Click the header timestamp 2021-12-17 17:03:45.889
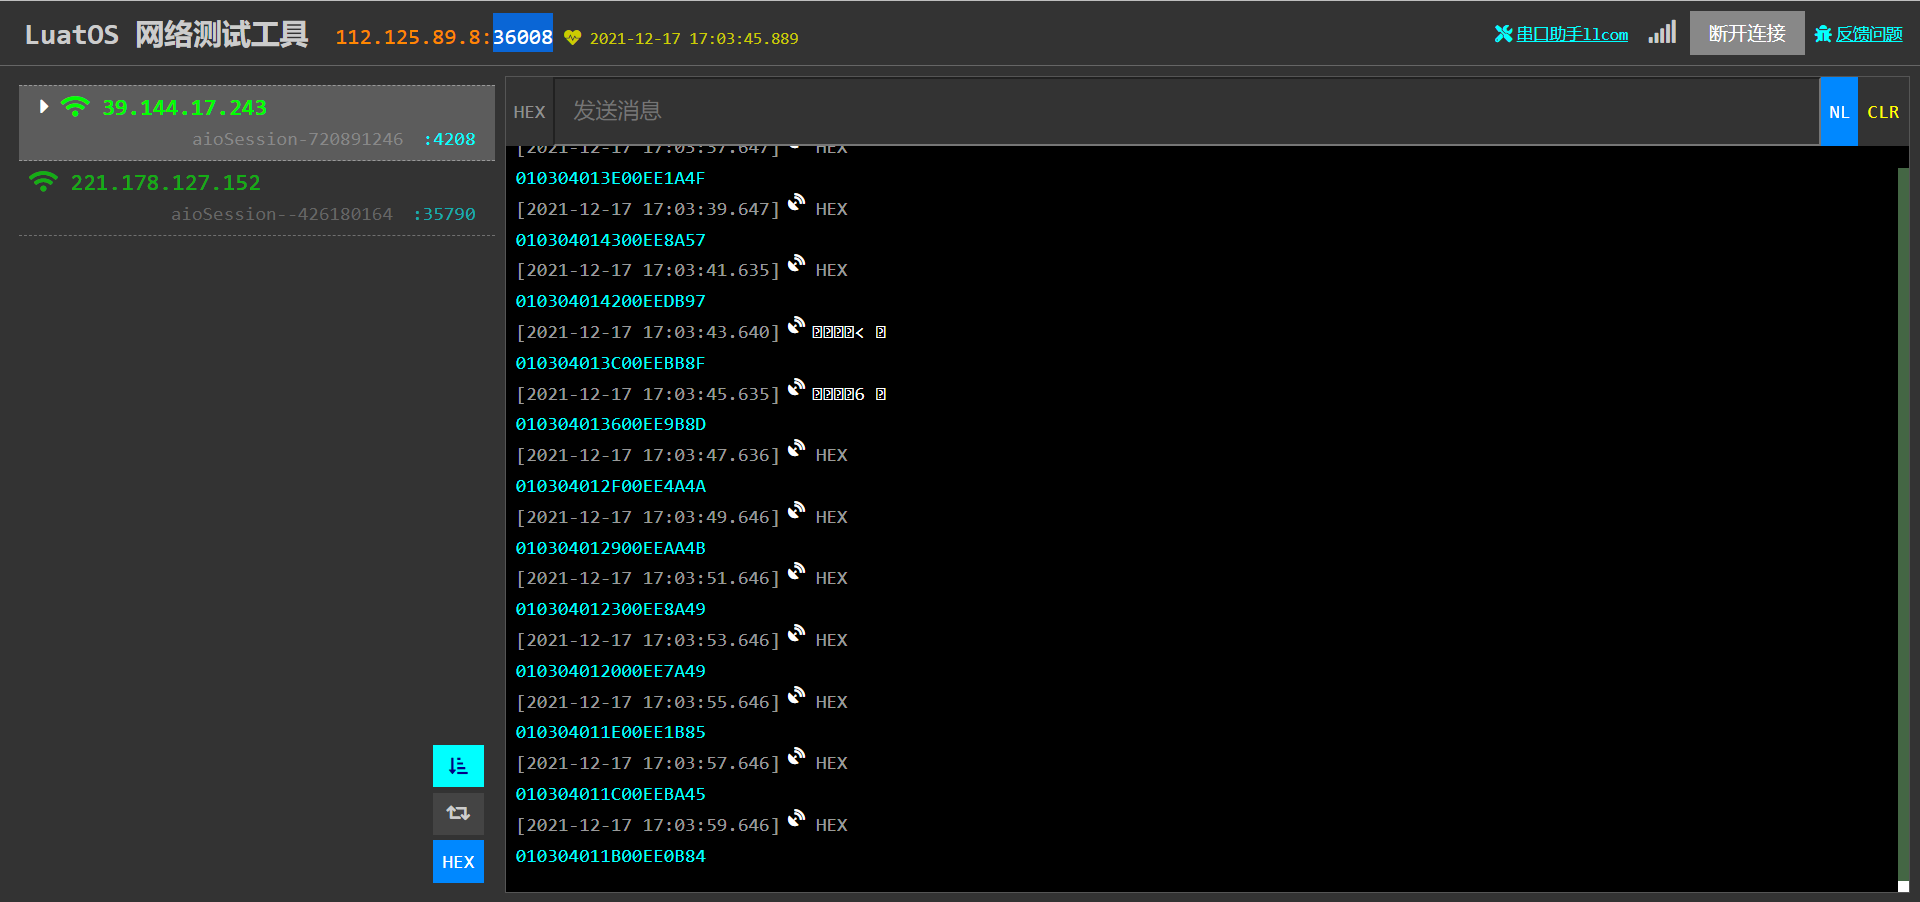The image size is (1920, 902). click(x=694, y=38)
